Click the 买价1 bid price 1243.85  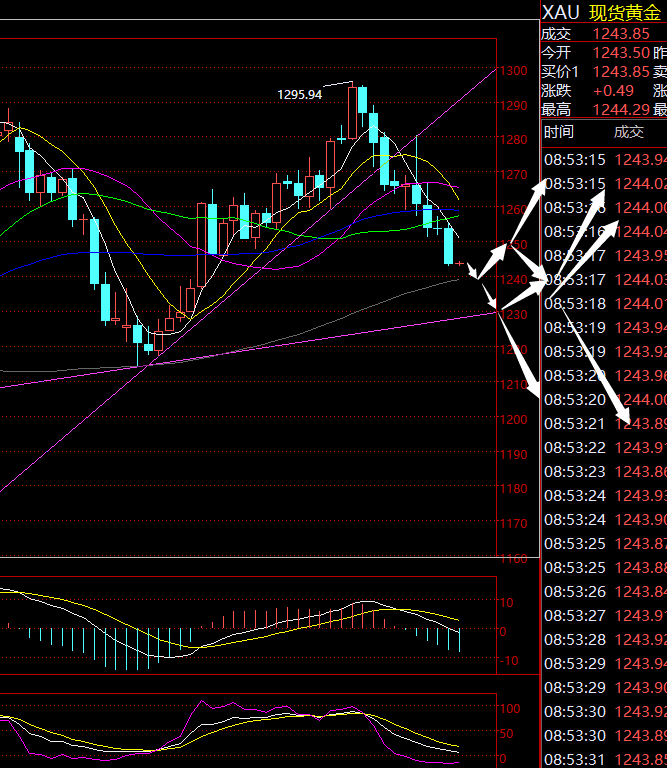621,72
